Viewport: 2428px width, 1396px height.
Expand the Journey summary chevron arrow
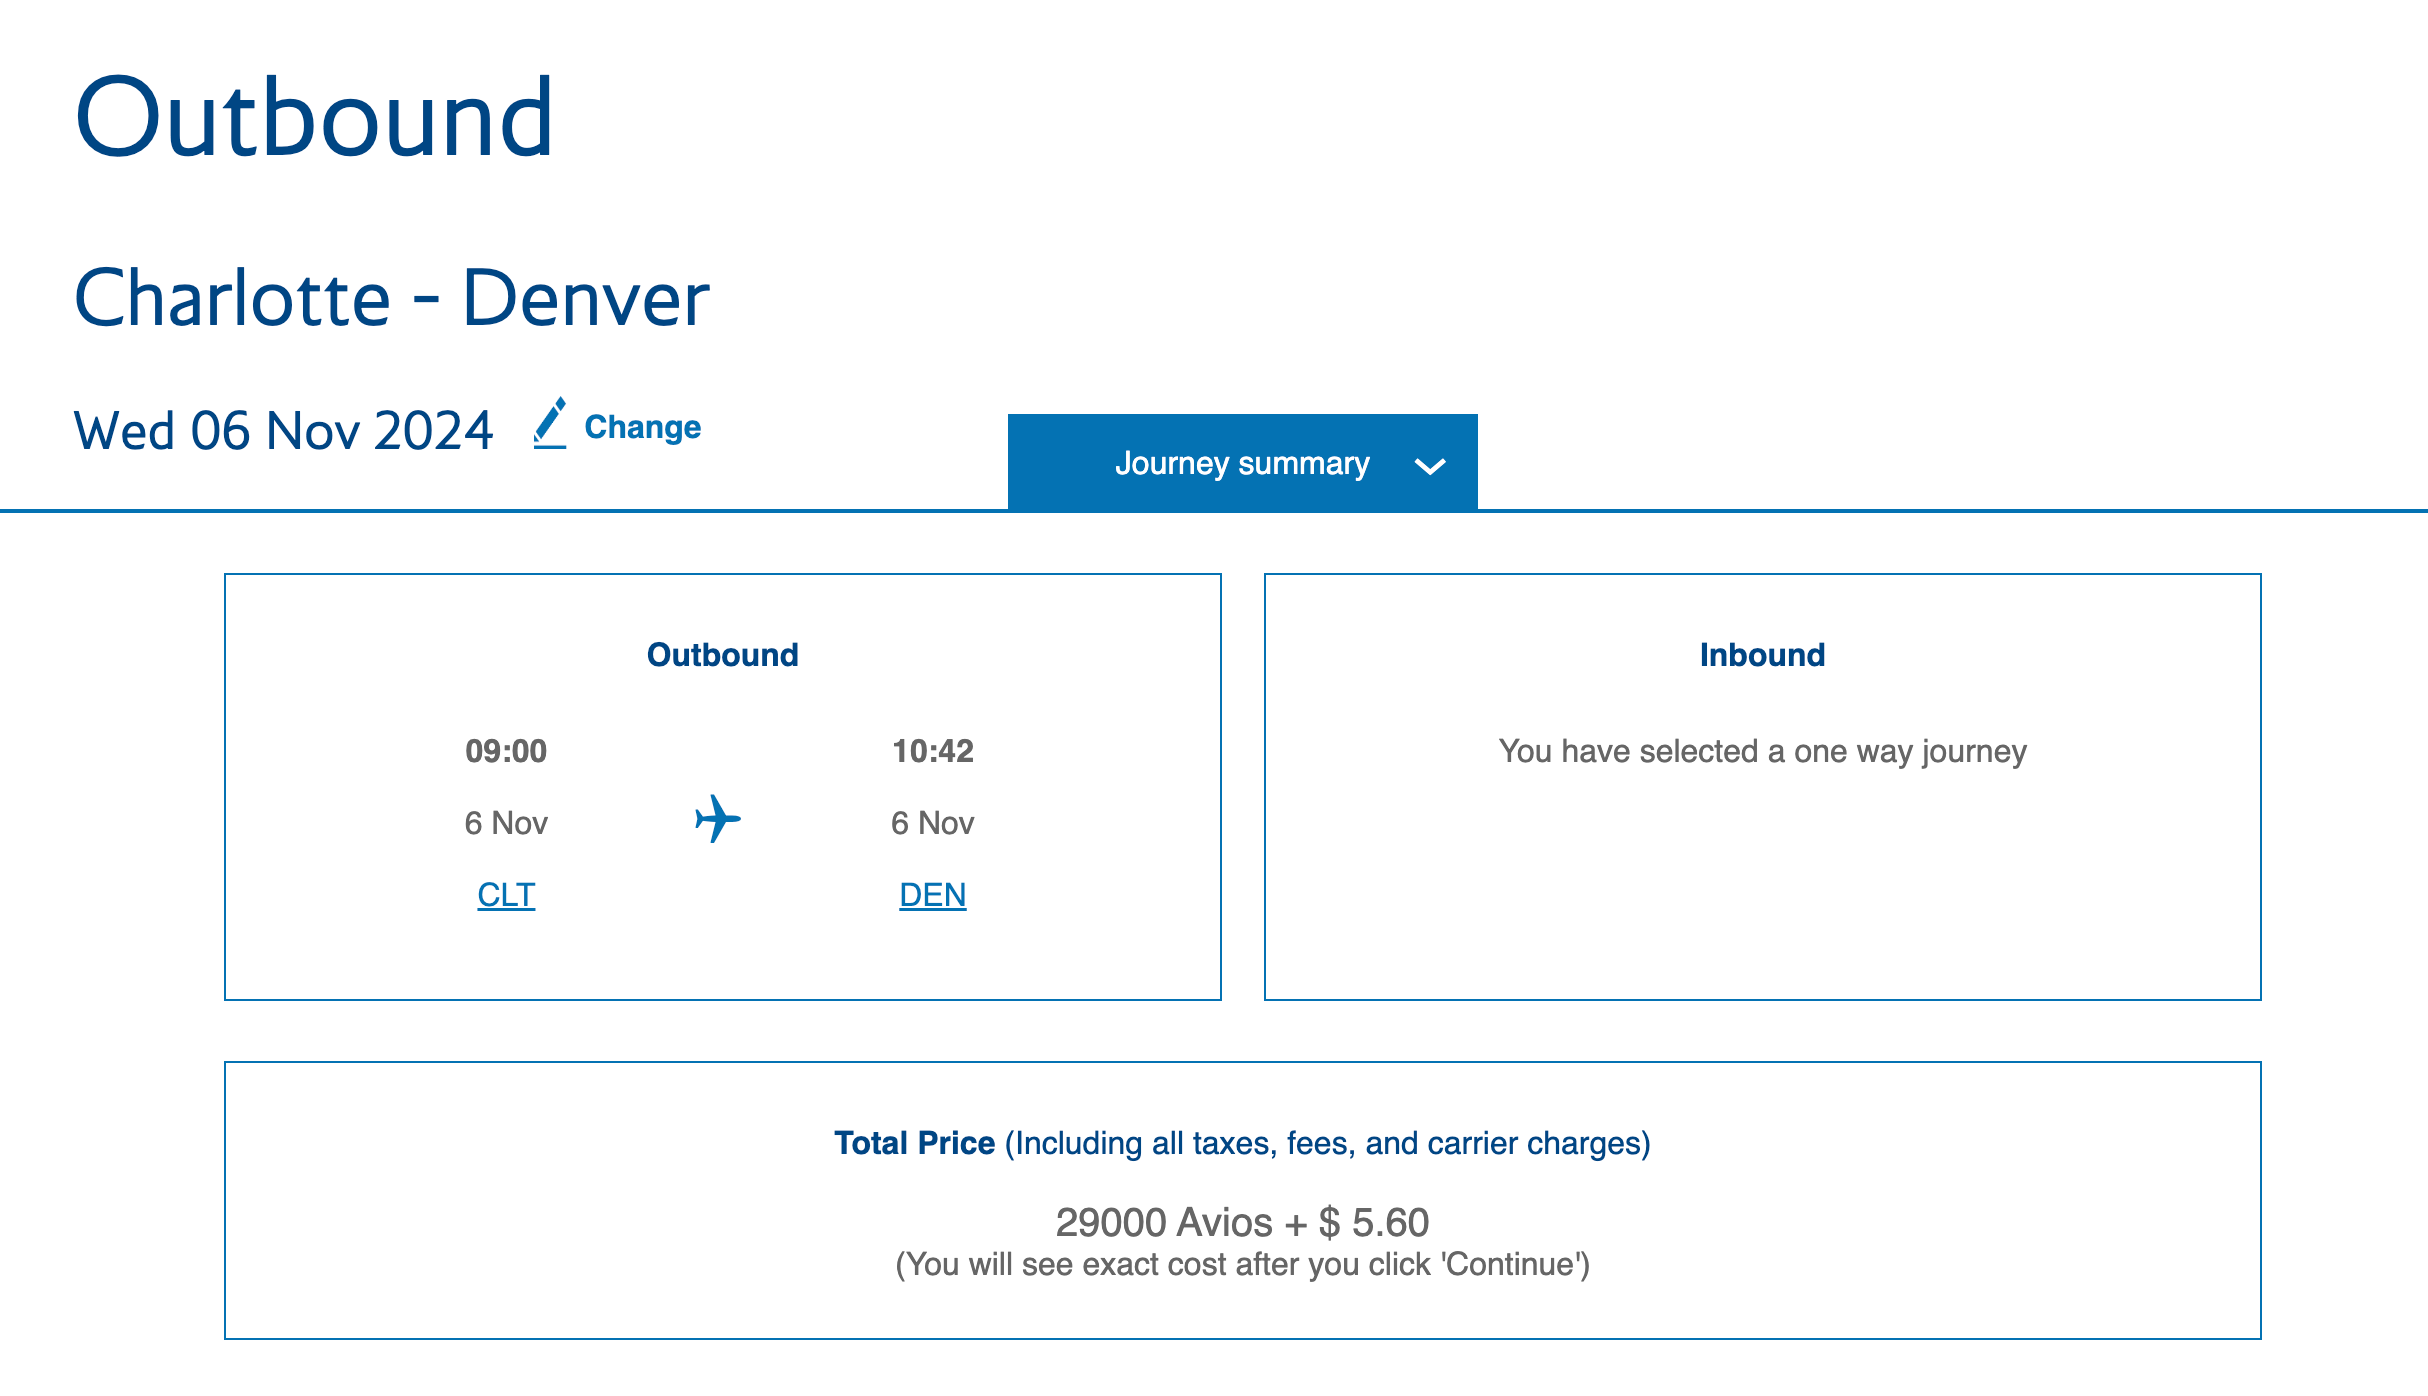pos(1430,466)
